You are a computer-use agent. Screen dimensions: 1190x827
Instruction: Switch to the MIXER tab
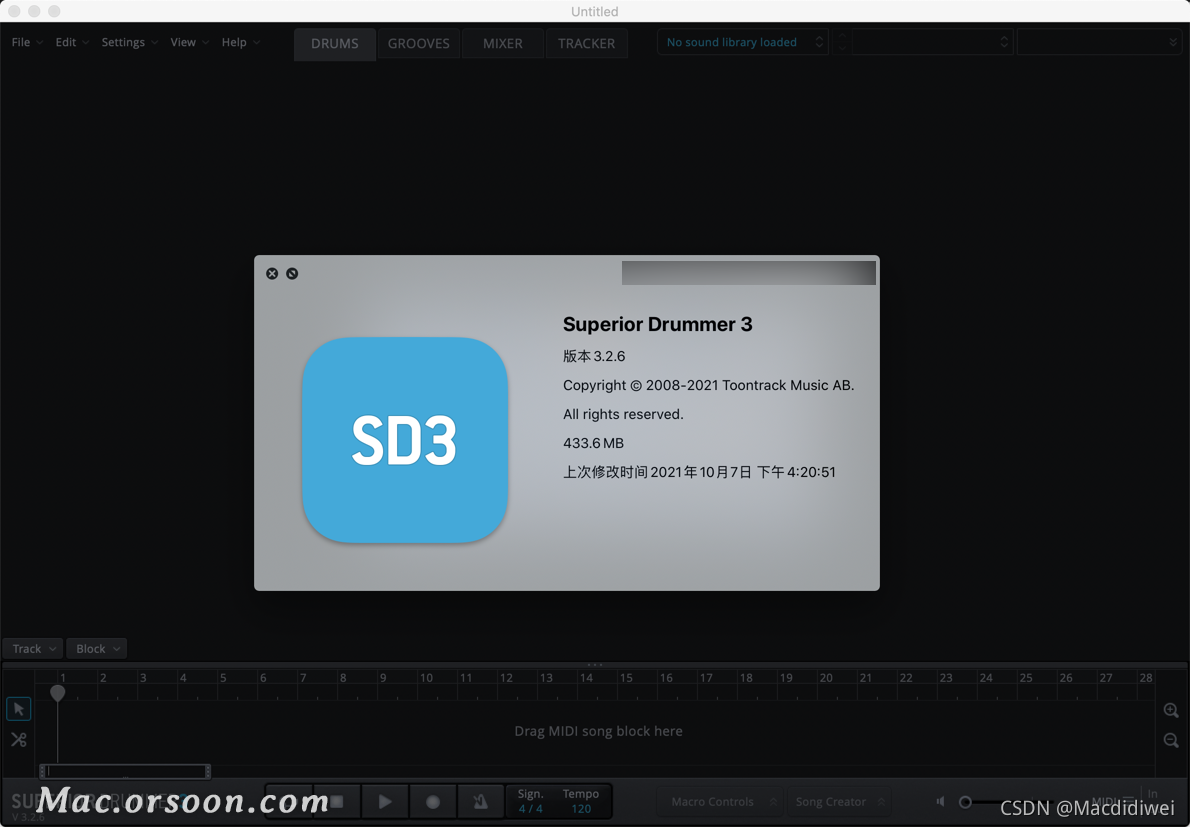pyautogui.click(x=502, y=43)
